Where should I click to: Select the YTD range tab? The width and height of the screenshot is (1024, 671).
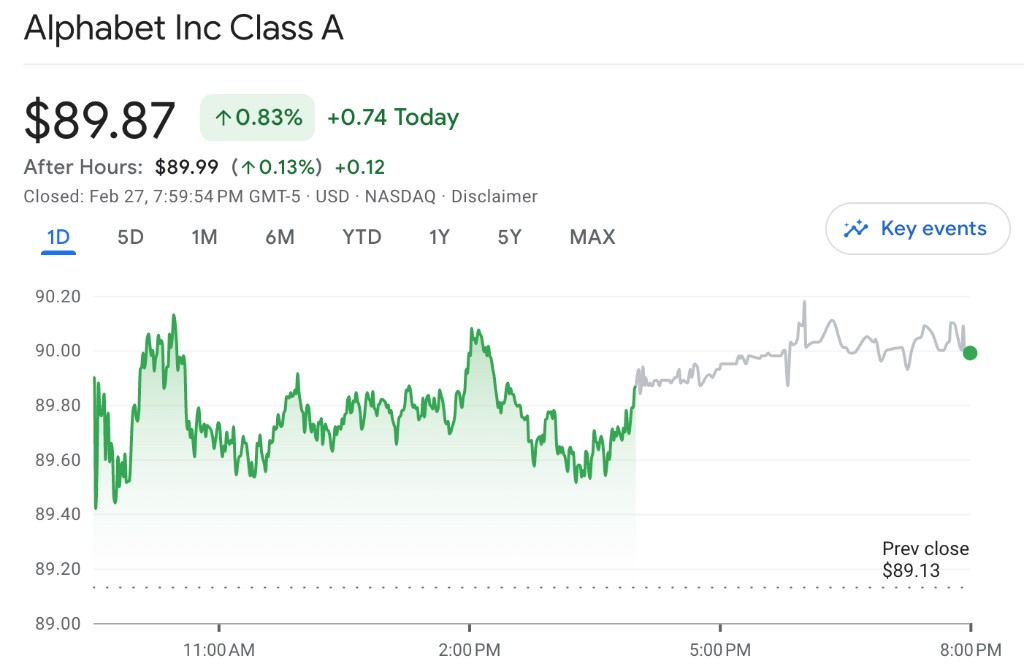[x=362, y=237]
